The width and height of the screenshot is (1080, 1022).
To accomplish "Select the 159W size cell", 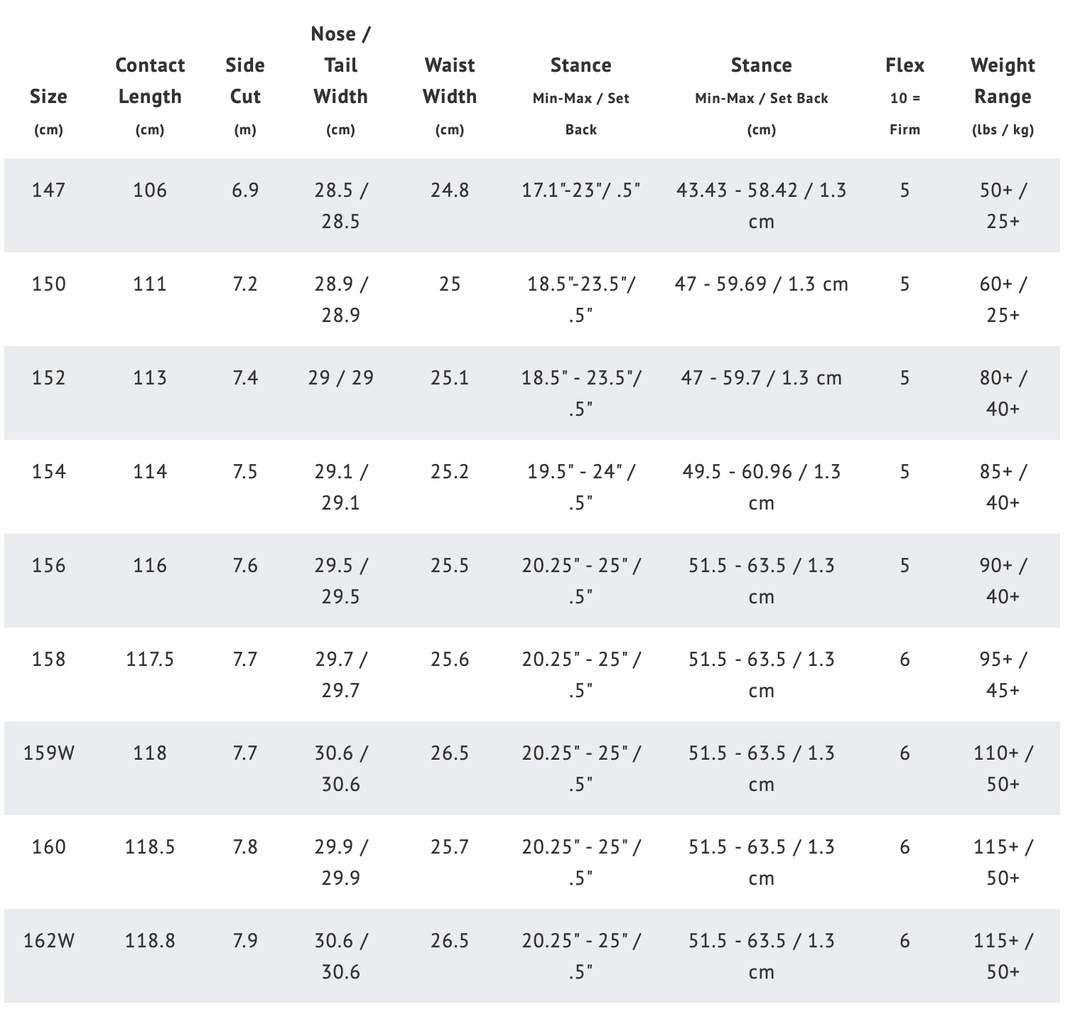I will coord(48,753).
